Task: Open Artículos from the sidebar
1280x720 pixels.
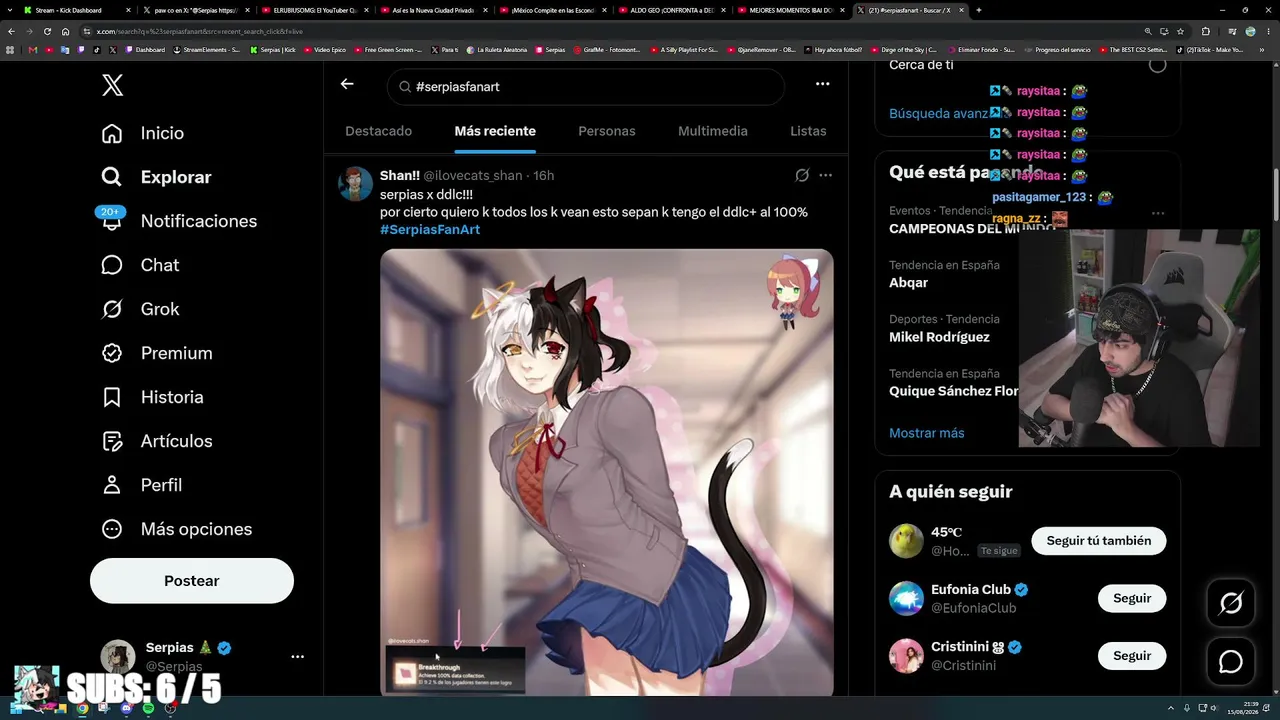Action: click(157, 441)
